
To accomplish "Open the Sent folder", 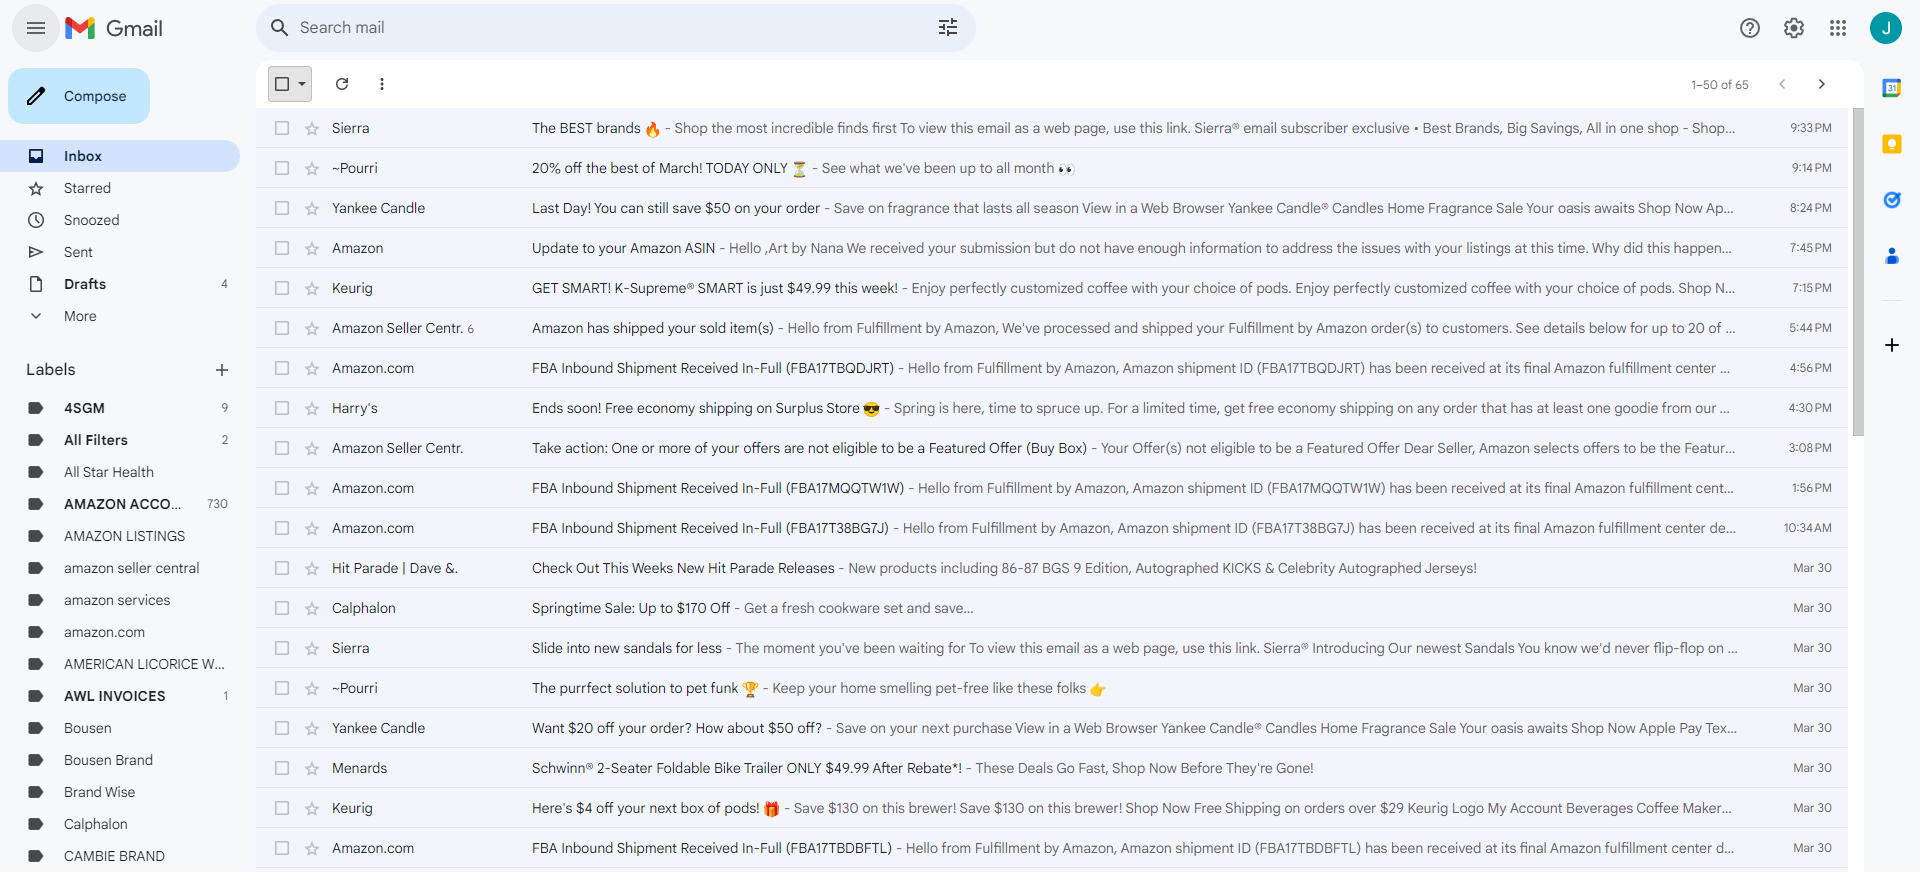I will click(x=120, y=252).
